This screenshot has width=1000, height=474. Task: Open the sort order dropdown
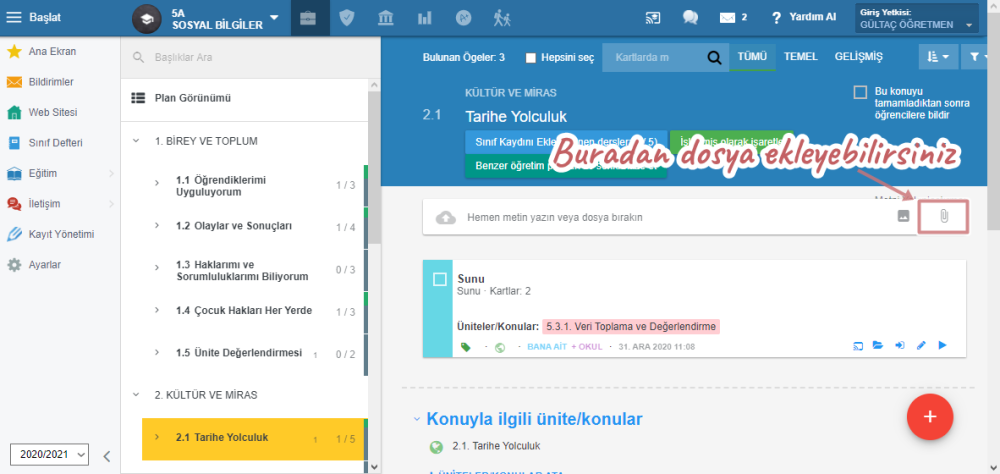[x=938, y=57]
